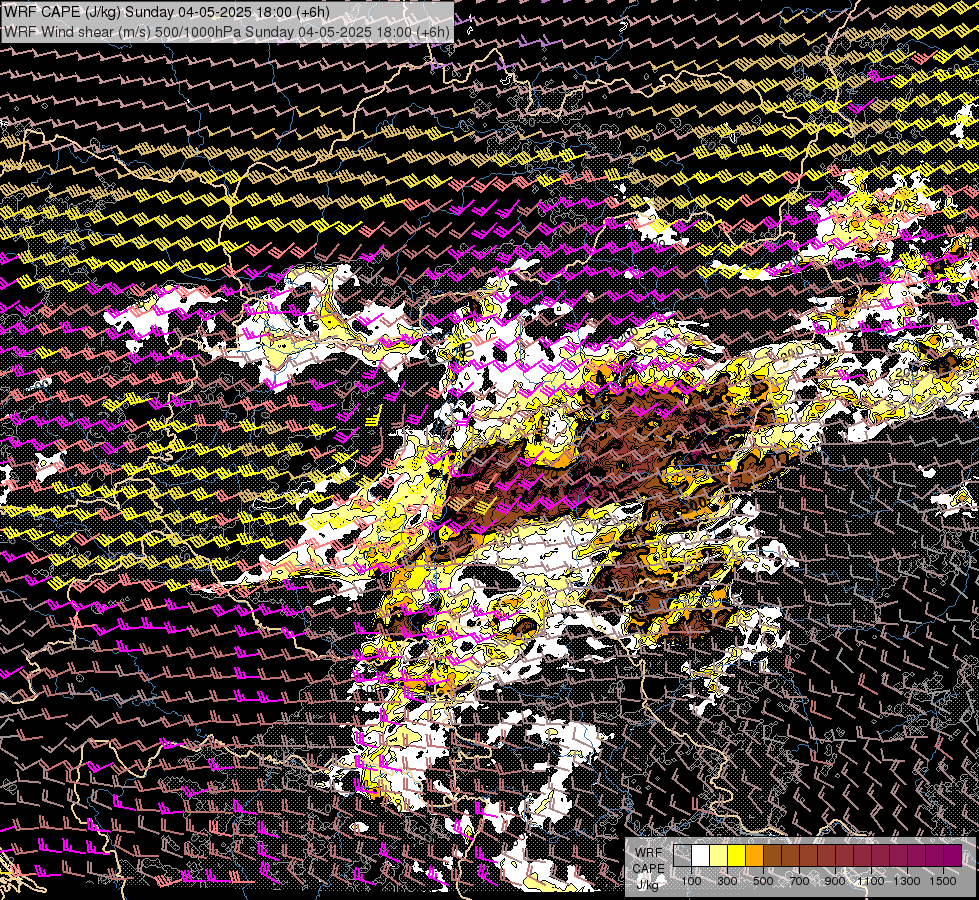Click the legend tick label 700
Image resolution: width=979 pixels, height=900 pixels.
point(799,881)
